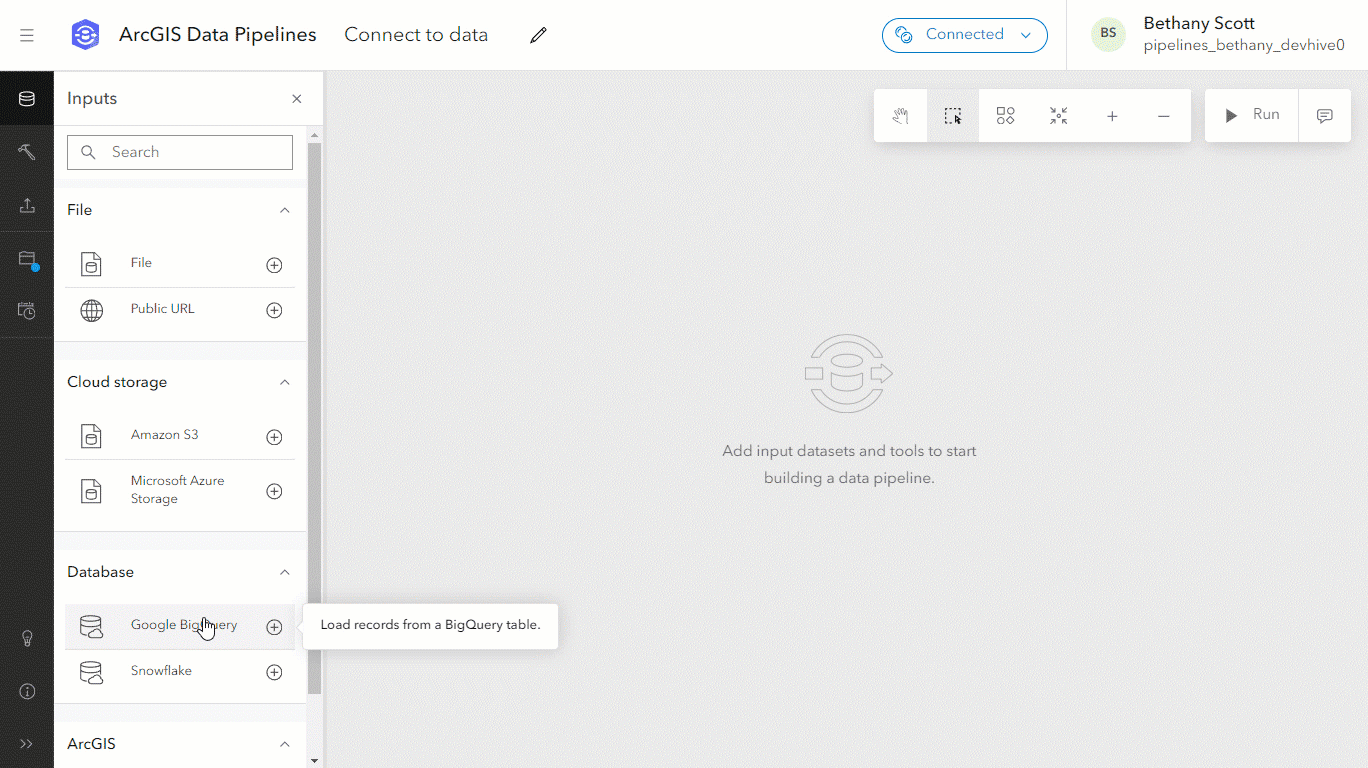Add a File input with plus icon
The image size is (1368, 768).
274,265
